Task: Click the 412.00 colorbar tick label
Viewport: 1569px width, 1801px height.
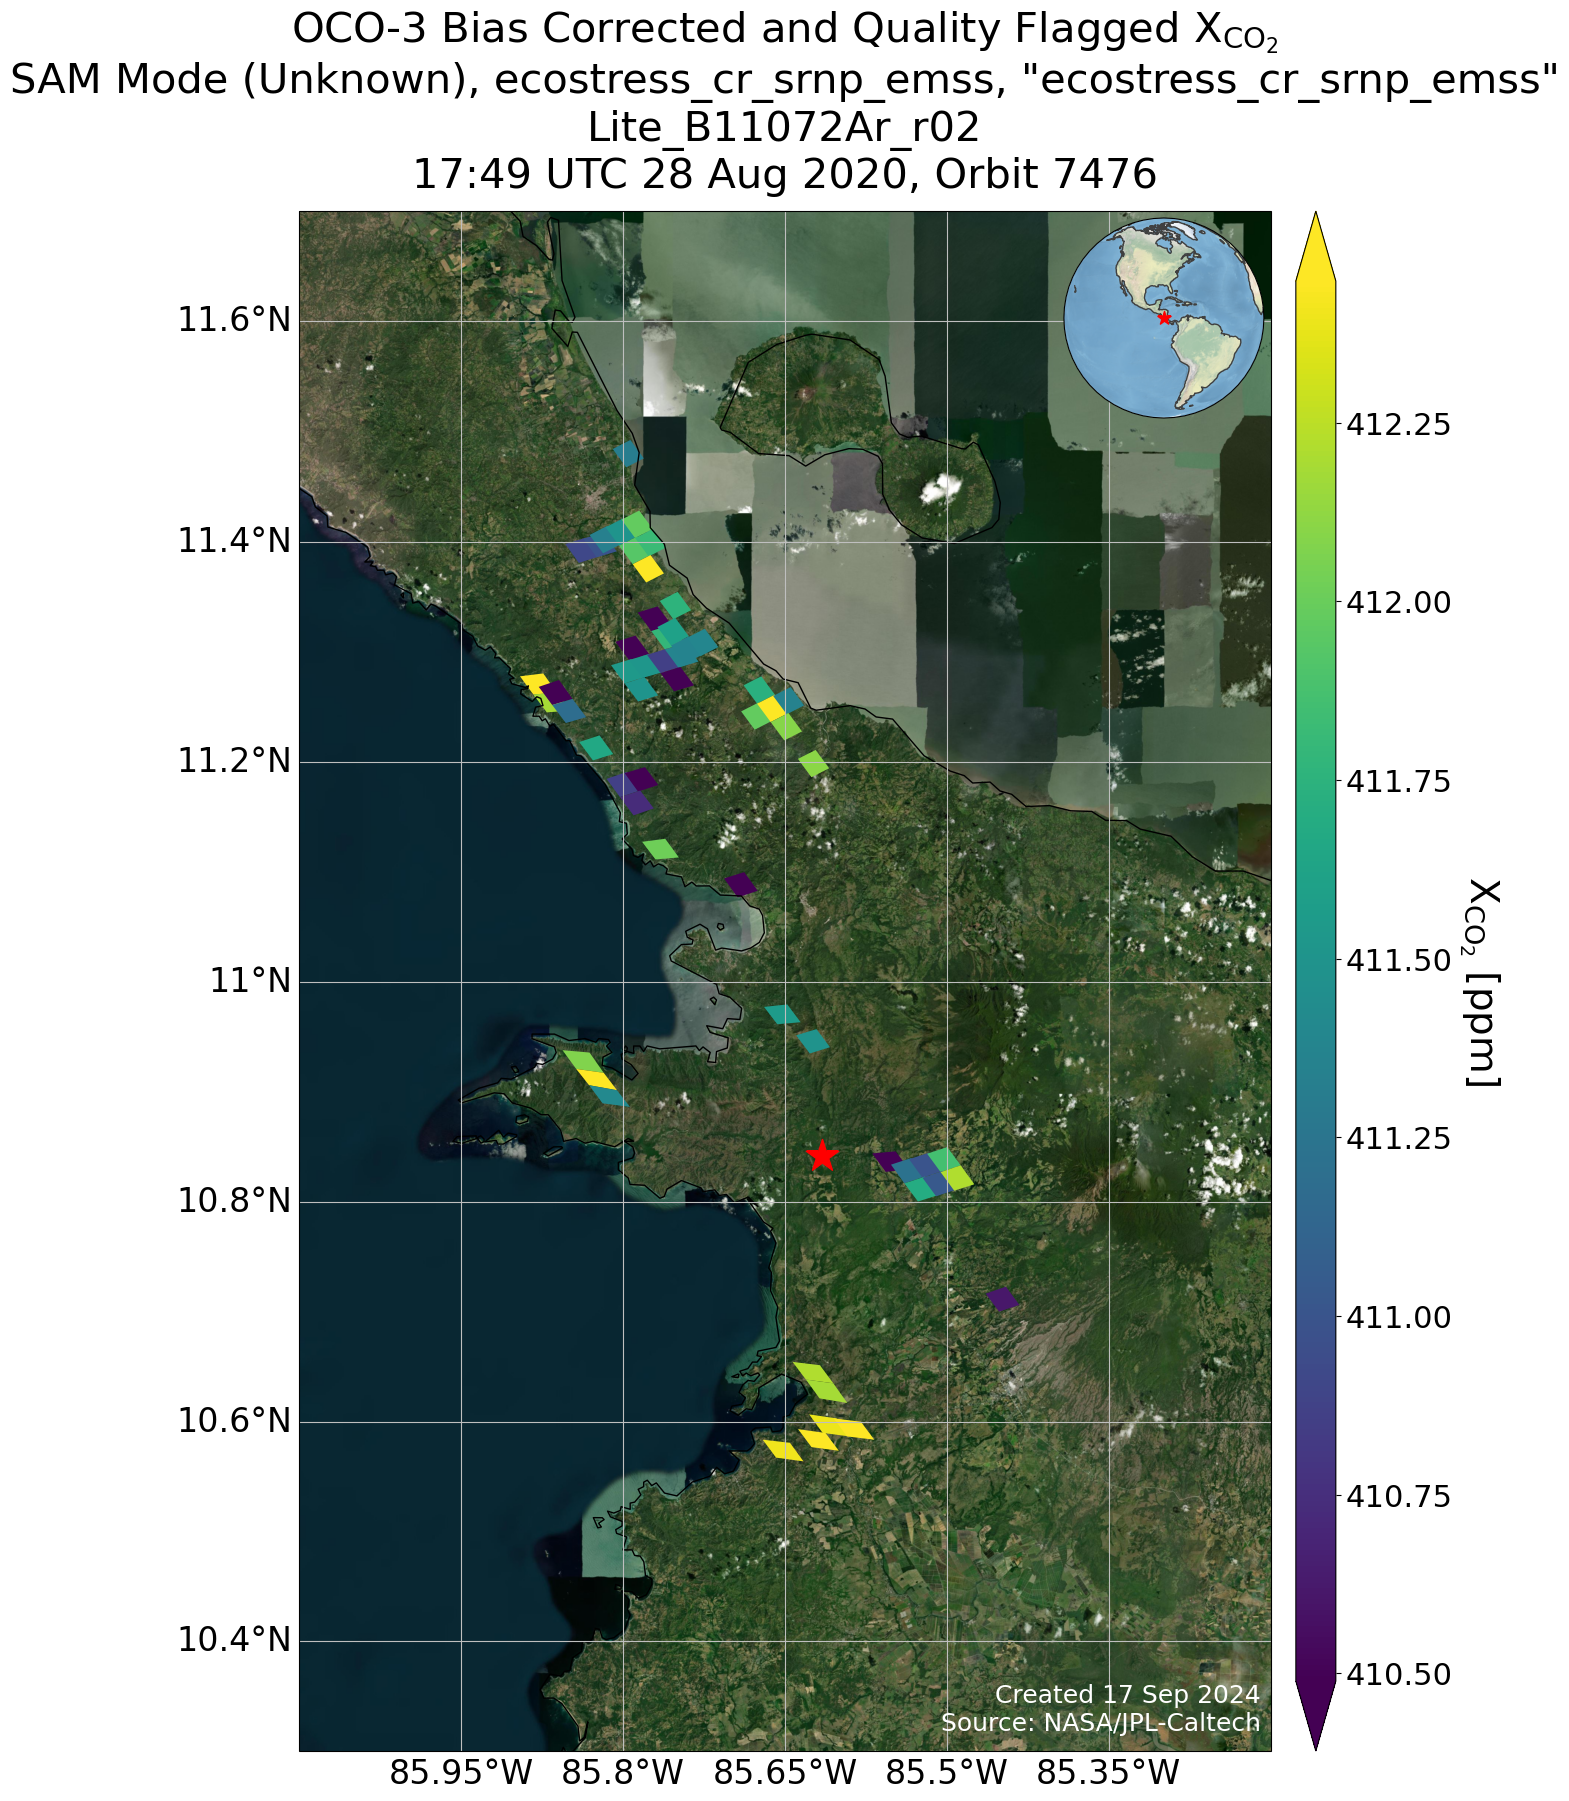Action: point(1399,603)
